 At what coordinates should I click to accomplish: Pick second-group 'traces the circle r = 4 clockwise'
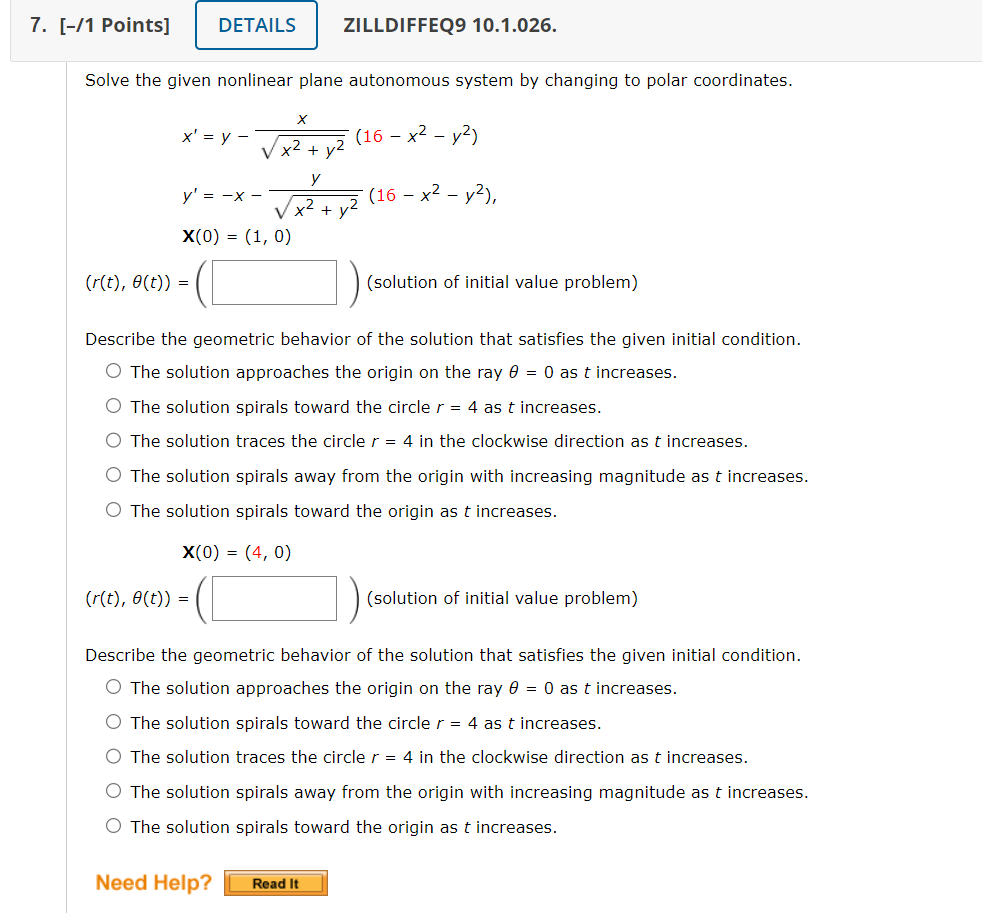coord(113,756)
